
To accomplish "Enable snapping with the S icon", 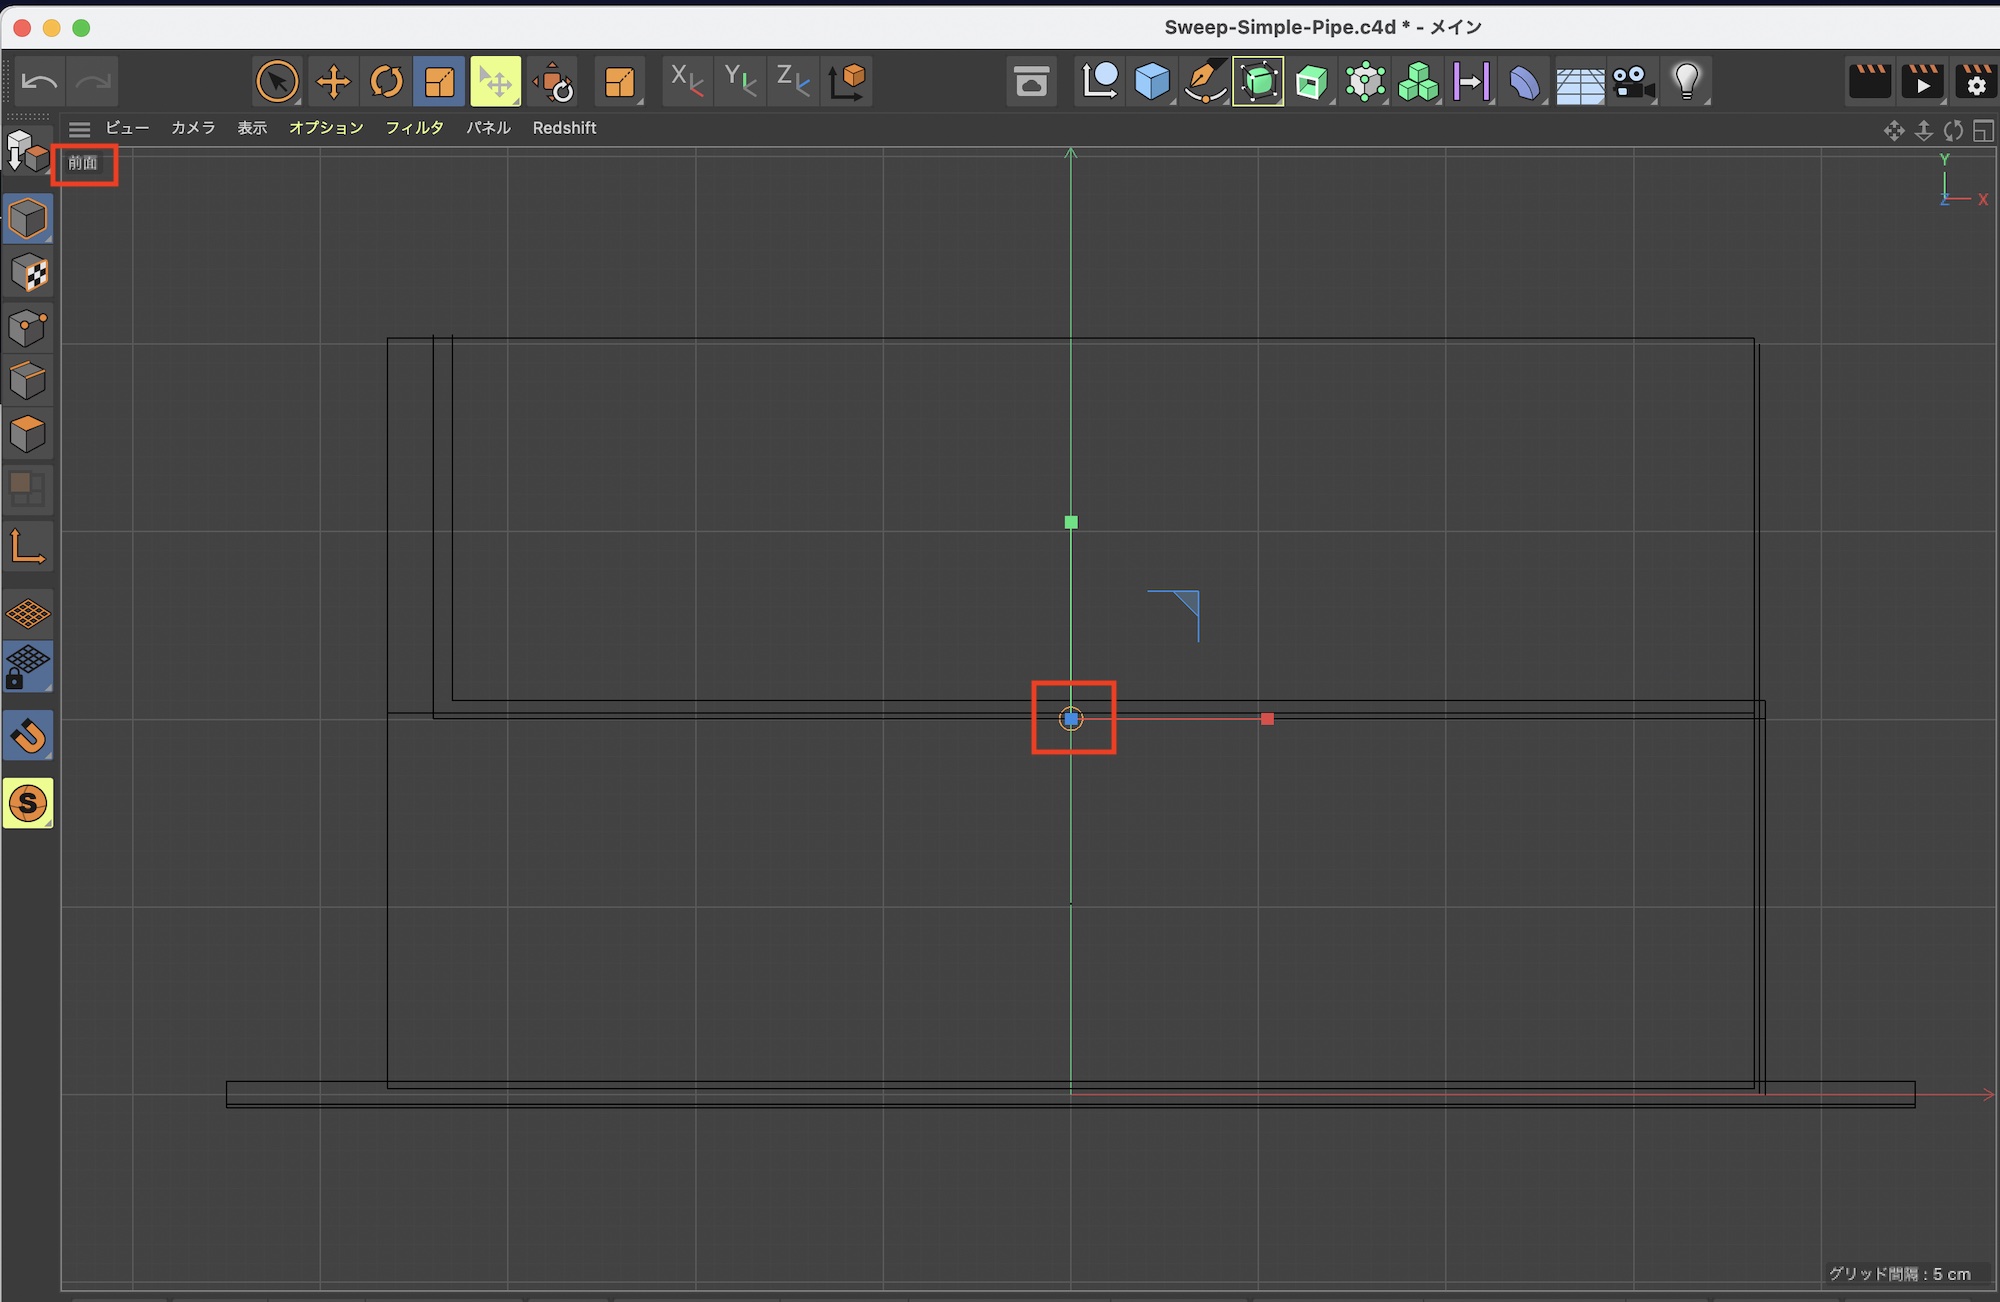I will pyautogui.click(x=28, y=803).
